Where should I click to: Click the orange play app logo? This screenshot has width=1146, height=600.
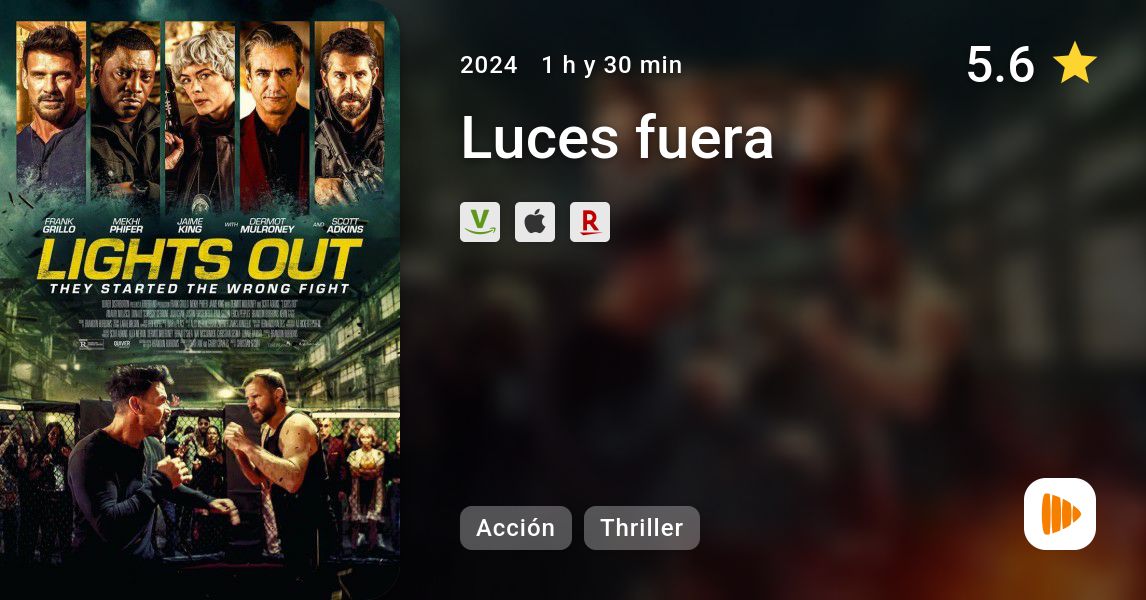[1060, 514]
